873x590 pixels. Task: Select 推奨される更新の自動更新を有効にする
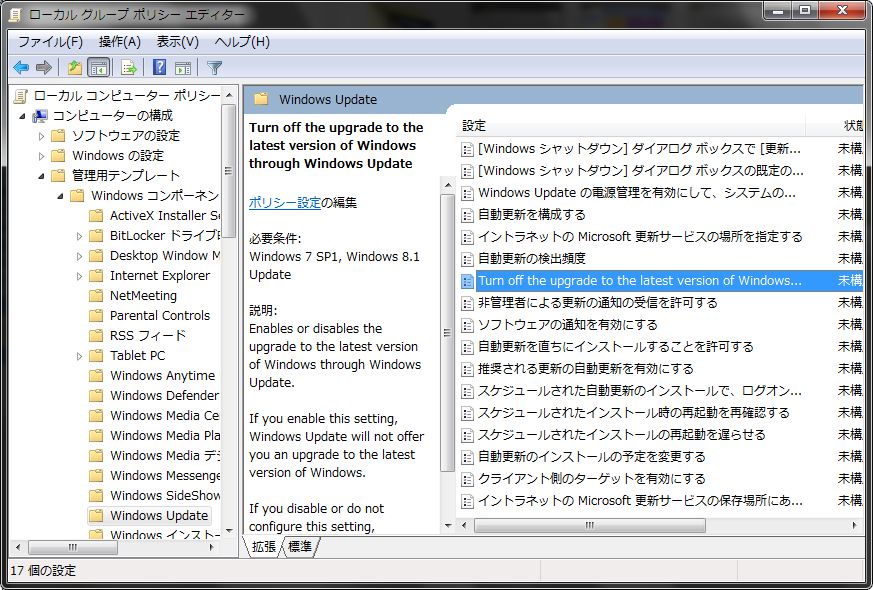pos(585,368)
